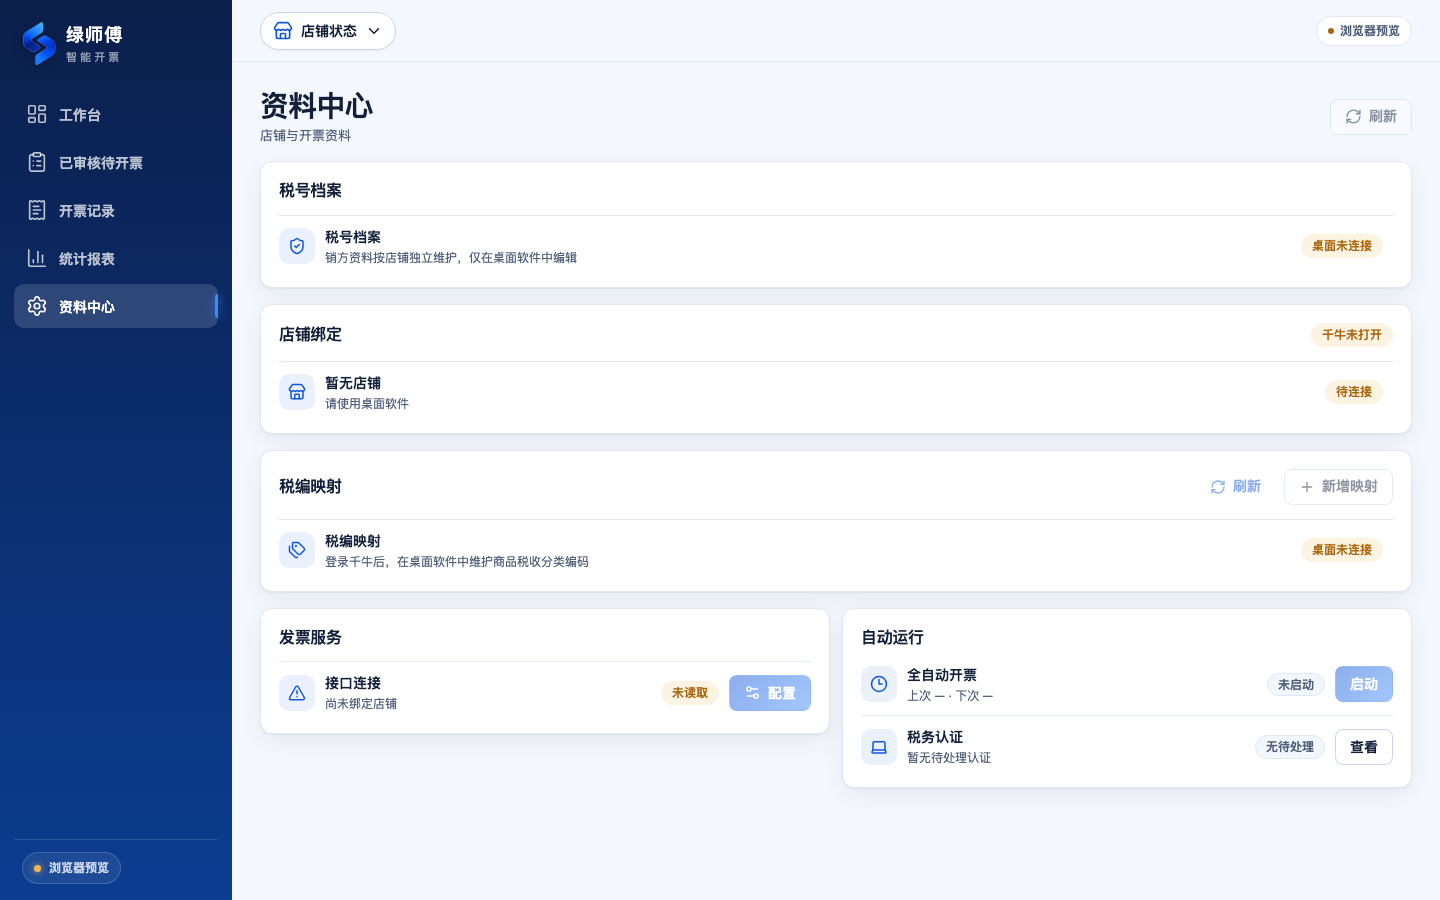
Task: Click the 未读取 status badge
Action: (x=690, y=693)
